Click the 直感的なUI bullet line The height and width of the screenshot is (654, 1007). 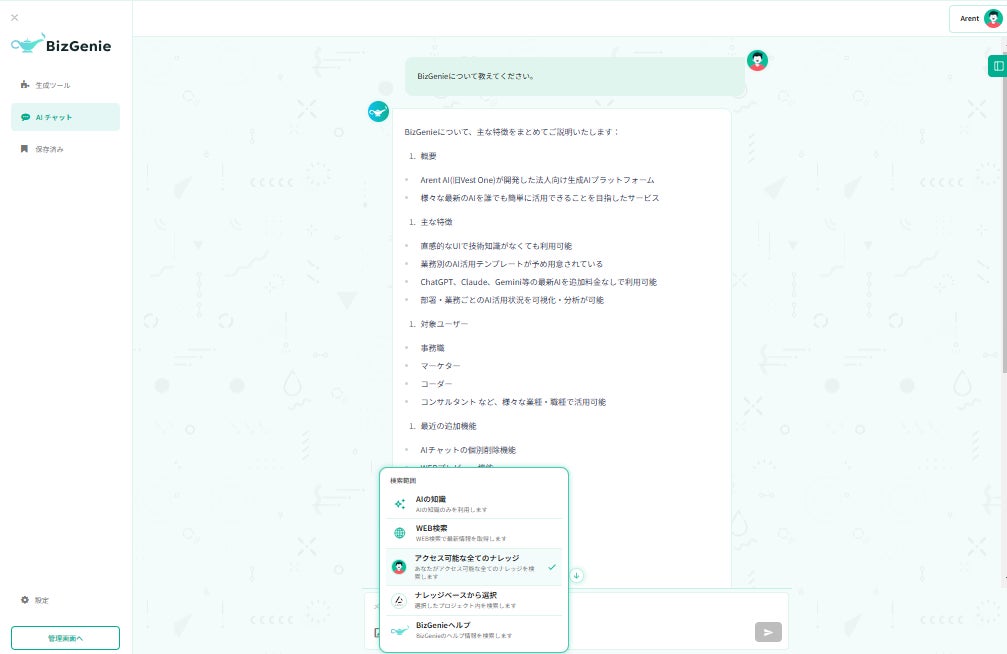pos(496,246)
